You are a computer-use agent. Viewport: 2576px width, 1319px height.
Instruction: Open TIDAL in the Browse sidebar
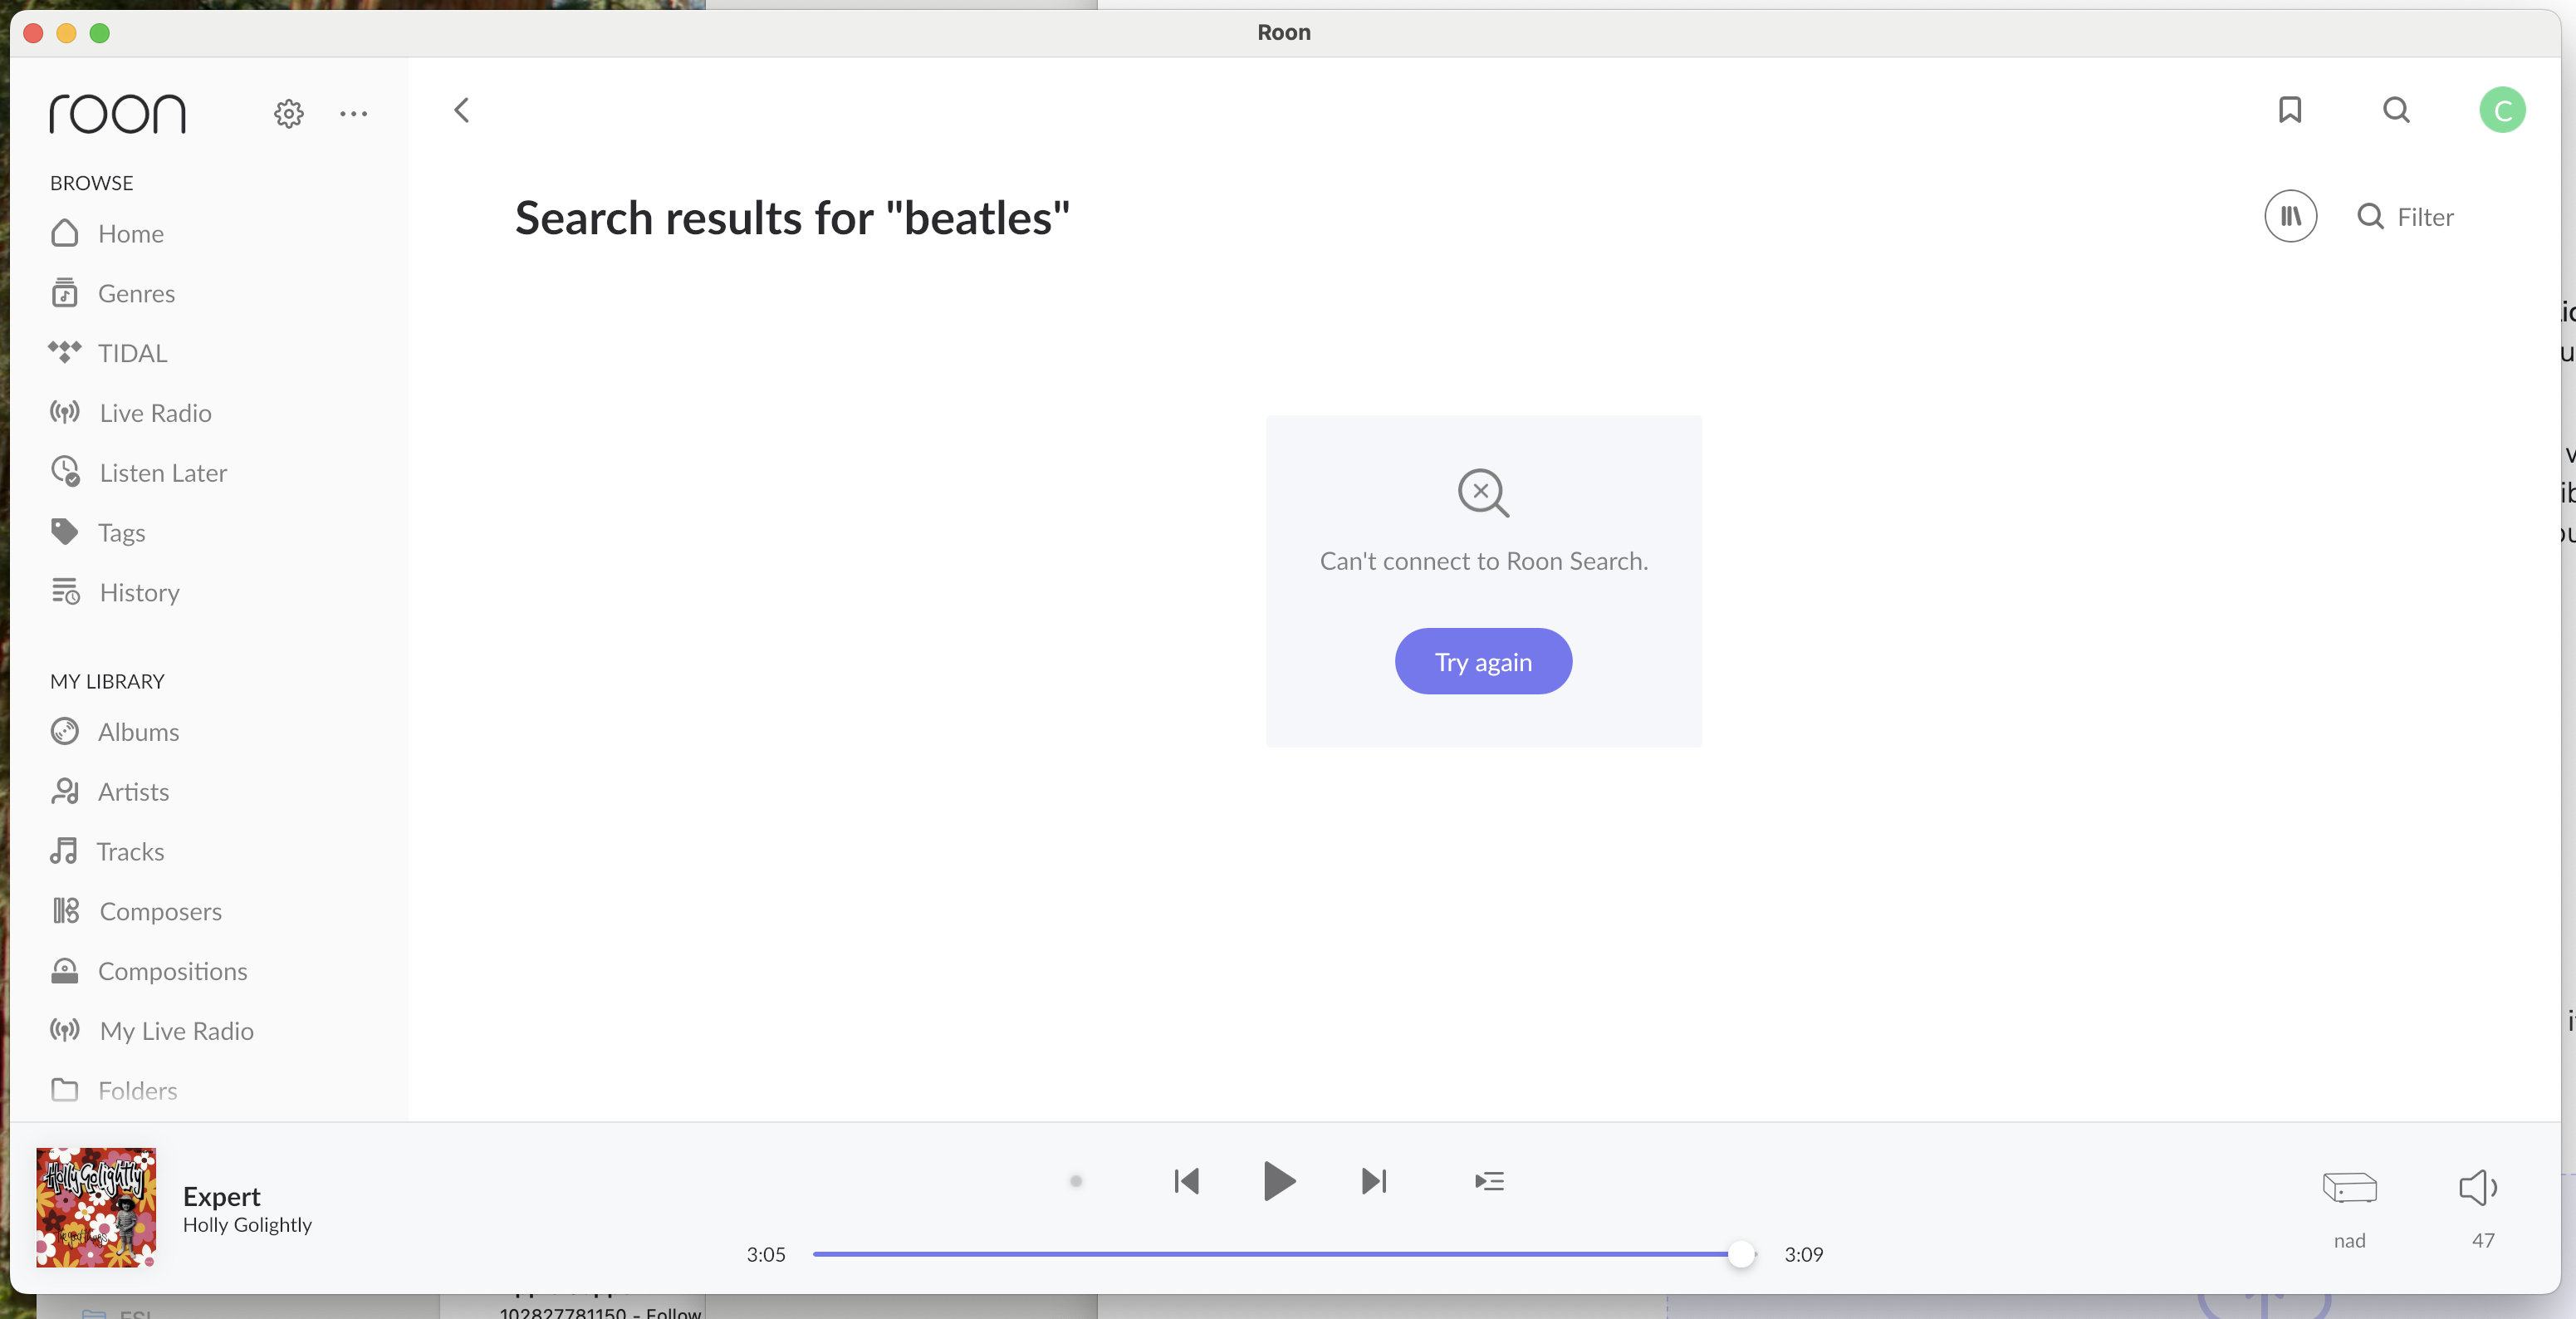point(132,353)
